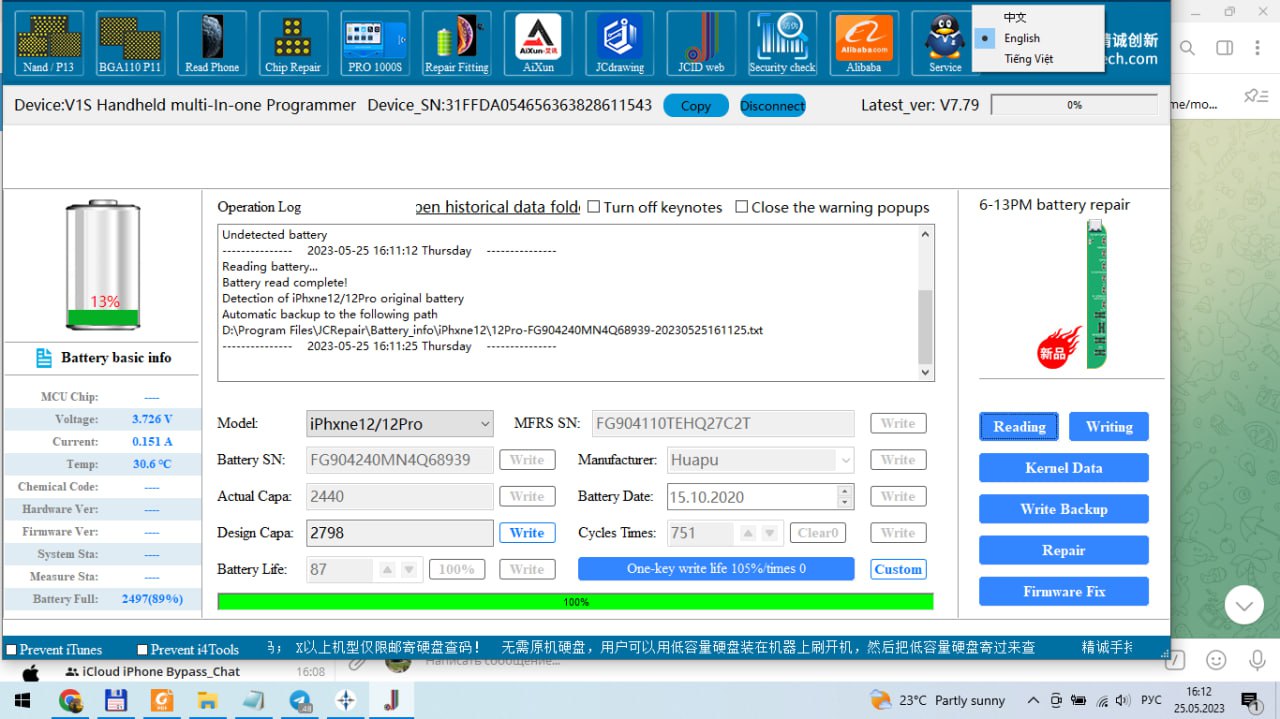This screenshot has width=1280, height=719.
Task: Click the volume icon in system tray
Action: tap(1123, 700)
